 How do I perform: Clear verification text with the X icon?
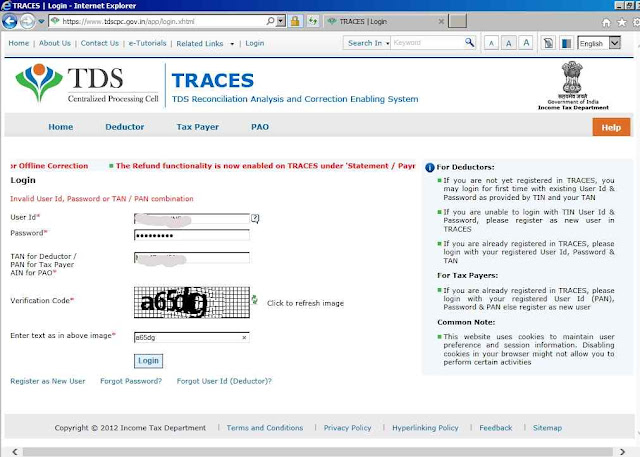tap(244, 337)
